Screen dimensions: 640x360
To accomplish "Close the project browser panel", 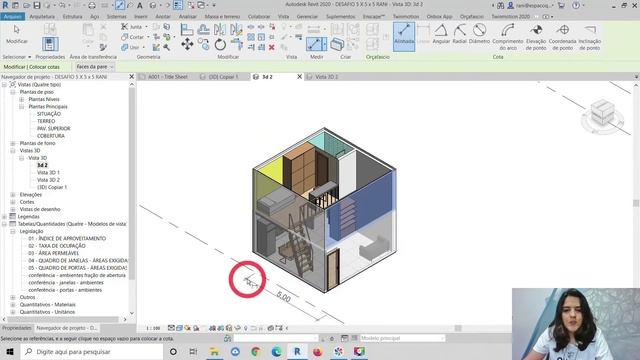I will pyautogui.click(x=131, y=76).
